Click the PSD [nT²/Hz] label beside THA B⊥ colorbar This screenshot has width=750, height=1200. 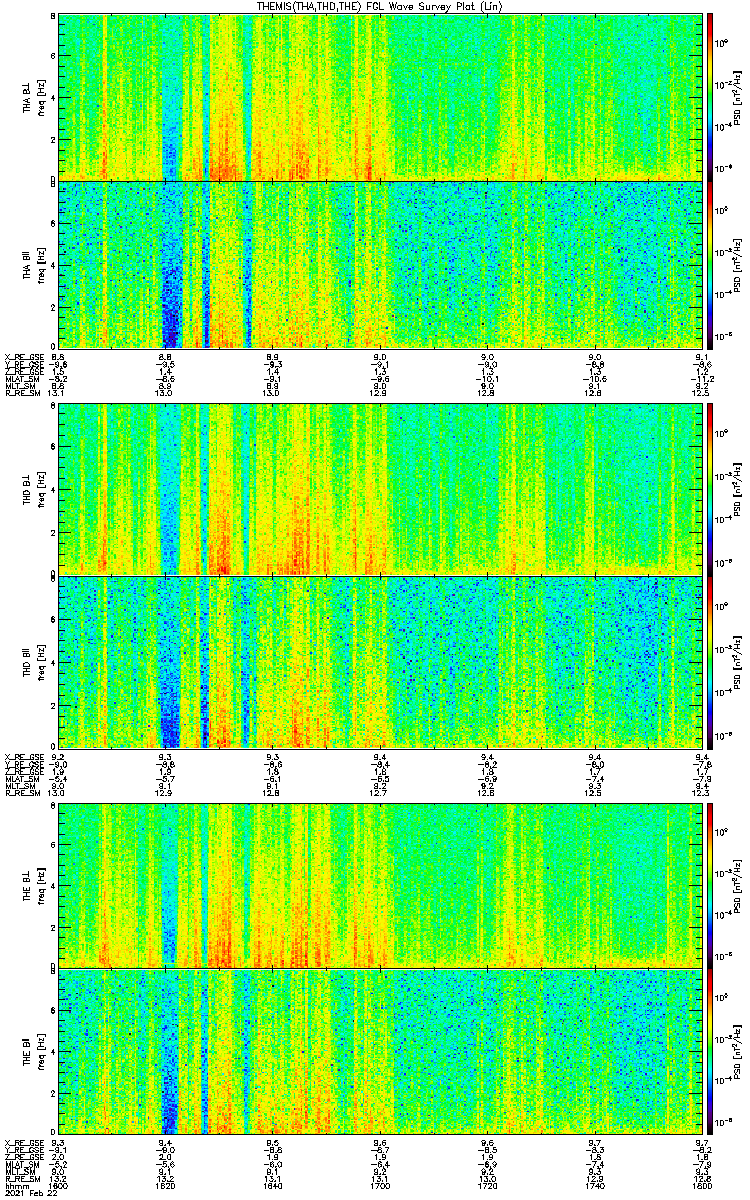click(x=738, y=98)
